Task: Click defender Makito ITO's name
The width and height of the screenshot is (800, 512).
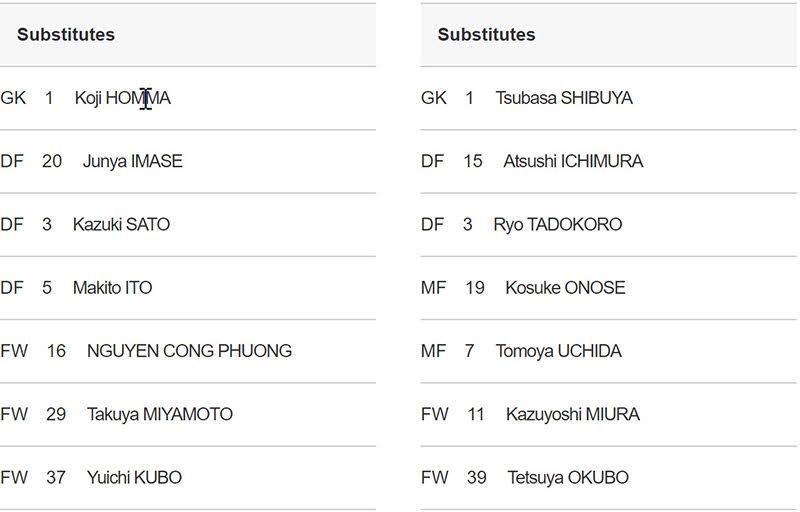Action: pyautogui.click(x=112, y=288)
